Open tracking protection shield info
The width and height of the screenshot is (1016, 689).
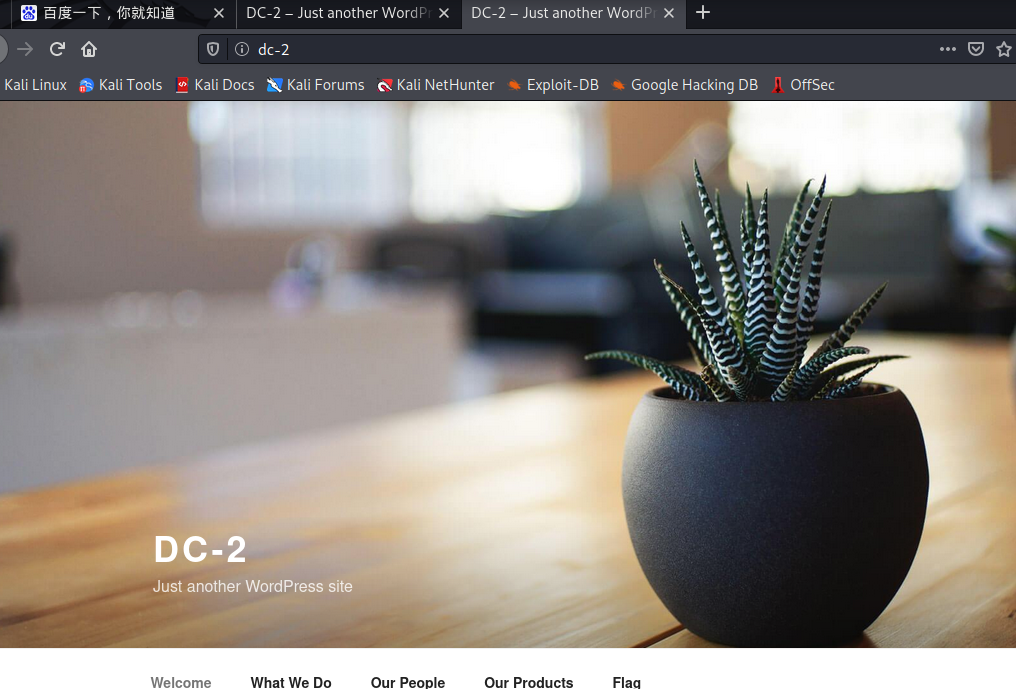point(213,49)
